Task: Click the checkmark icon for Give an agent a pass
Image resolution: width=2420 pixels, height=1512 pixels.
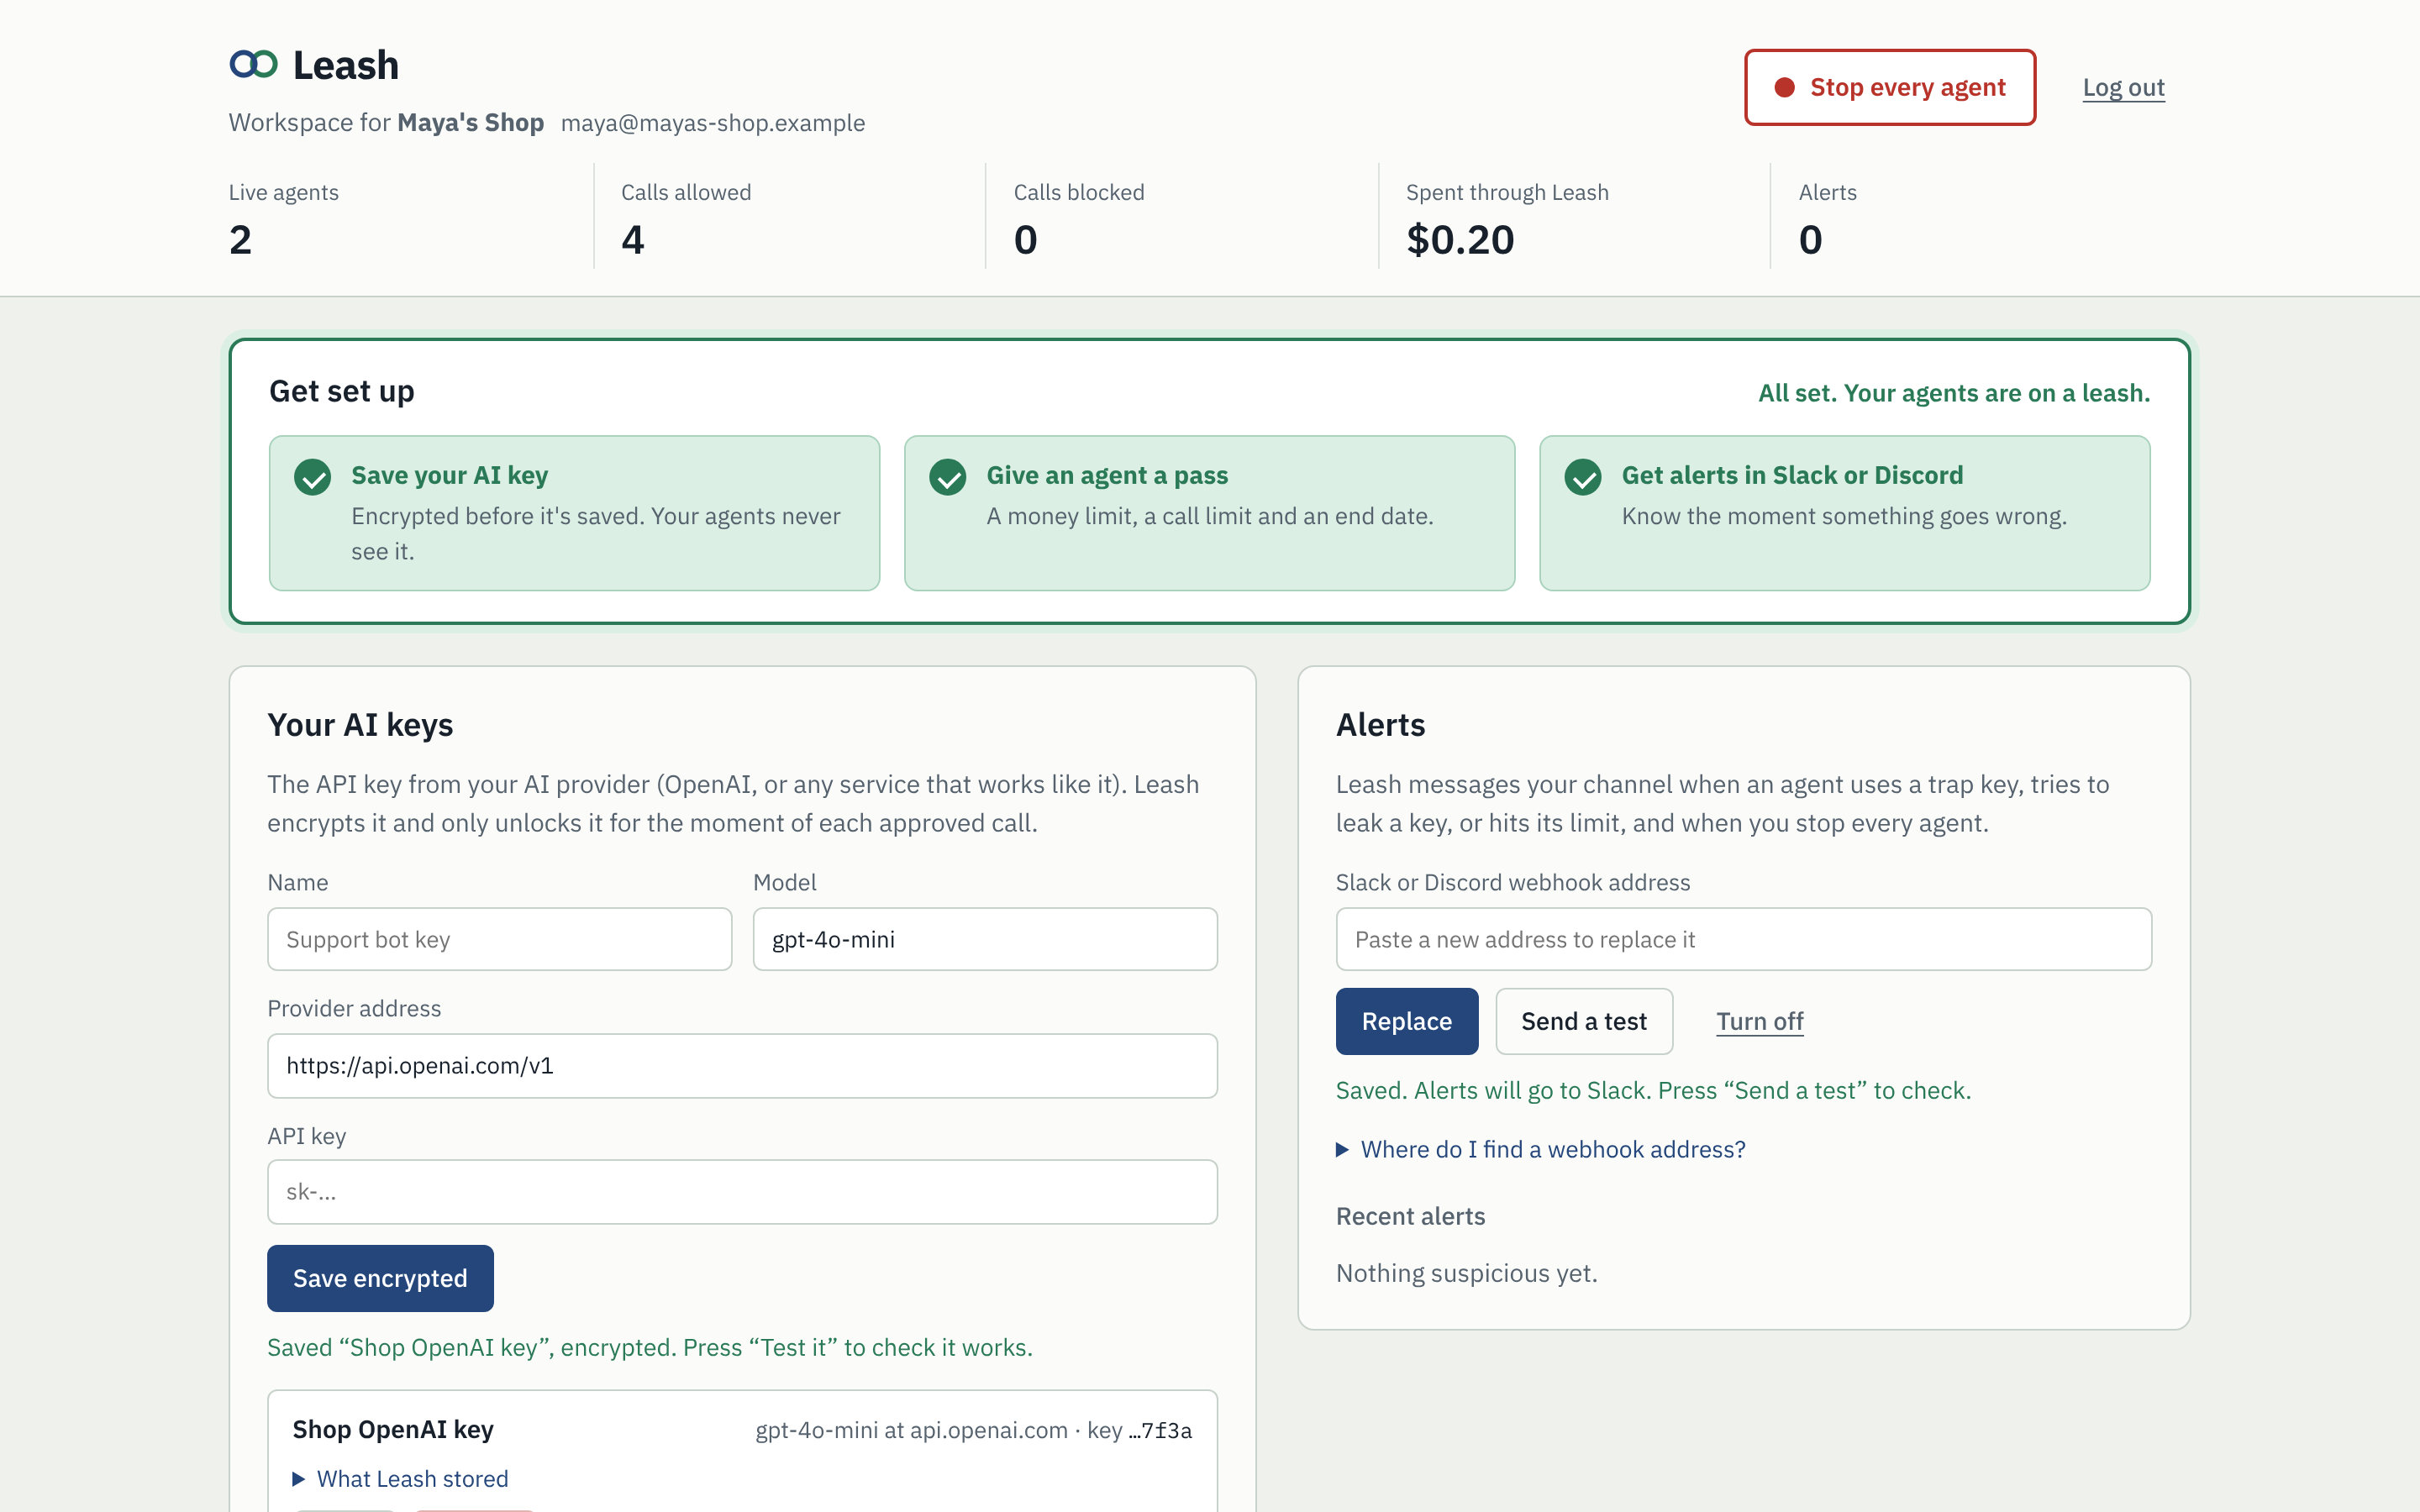Action: (947, 477)
